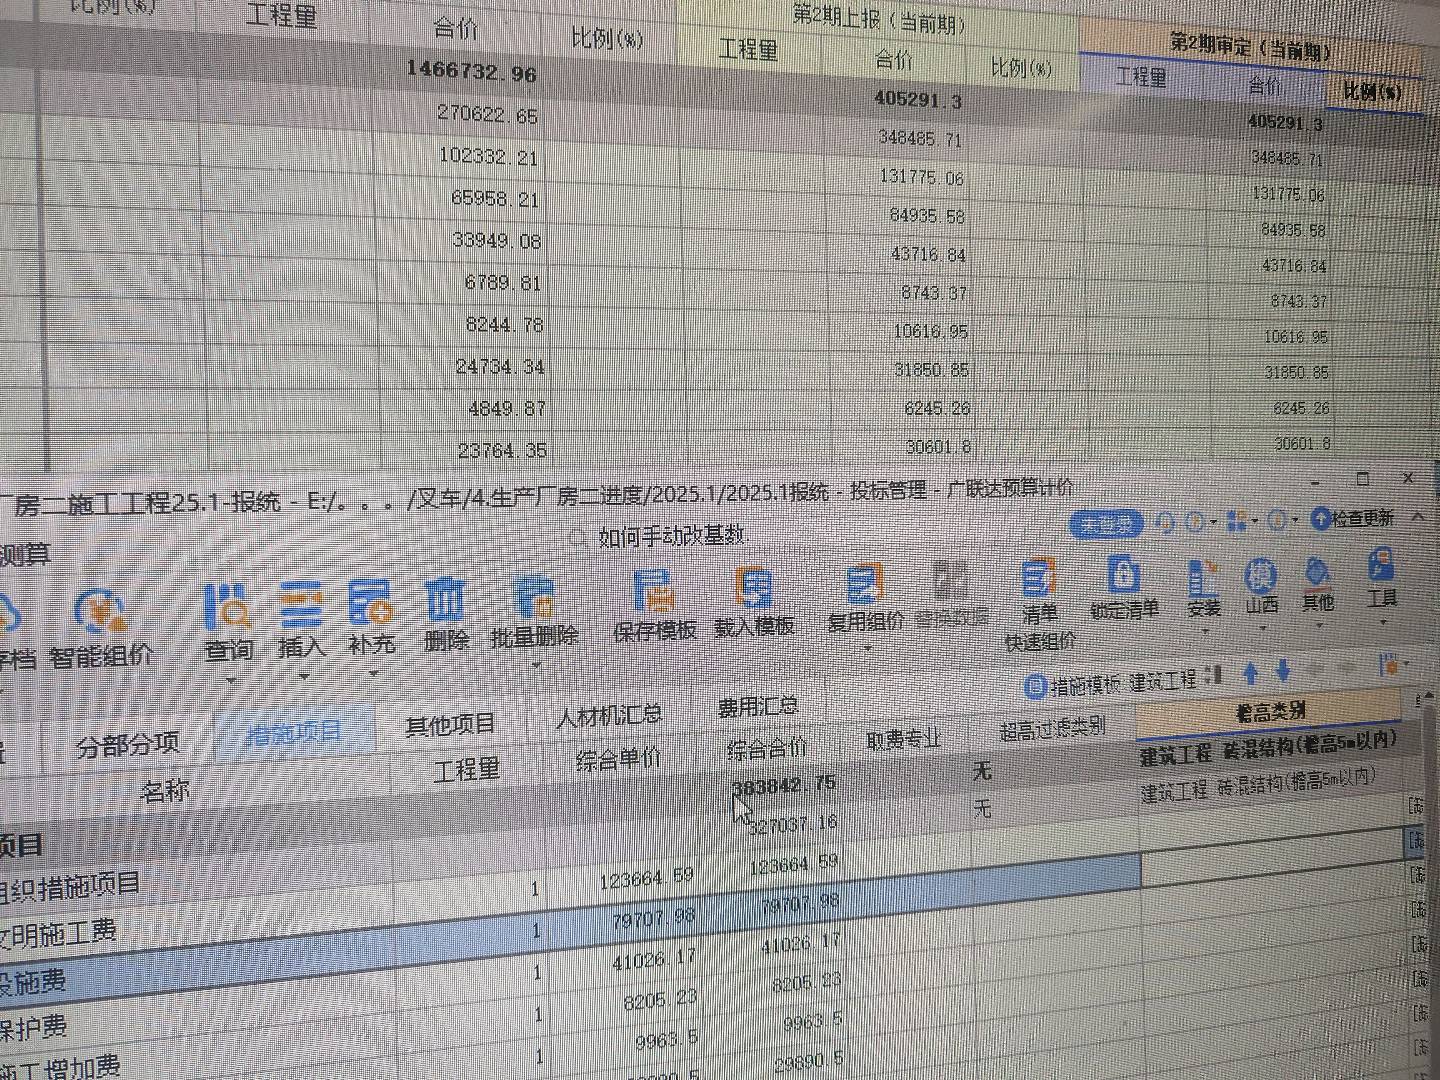The height and width of the screenshot is (1080, 1440).
Task: Select the 组织措施项目 row
Action: [x=71, y=887]
